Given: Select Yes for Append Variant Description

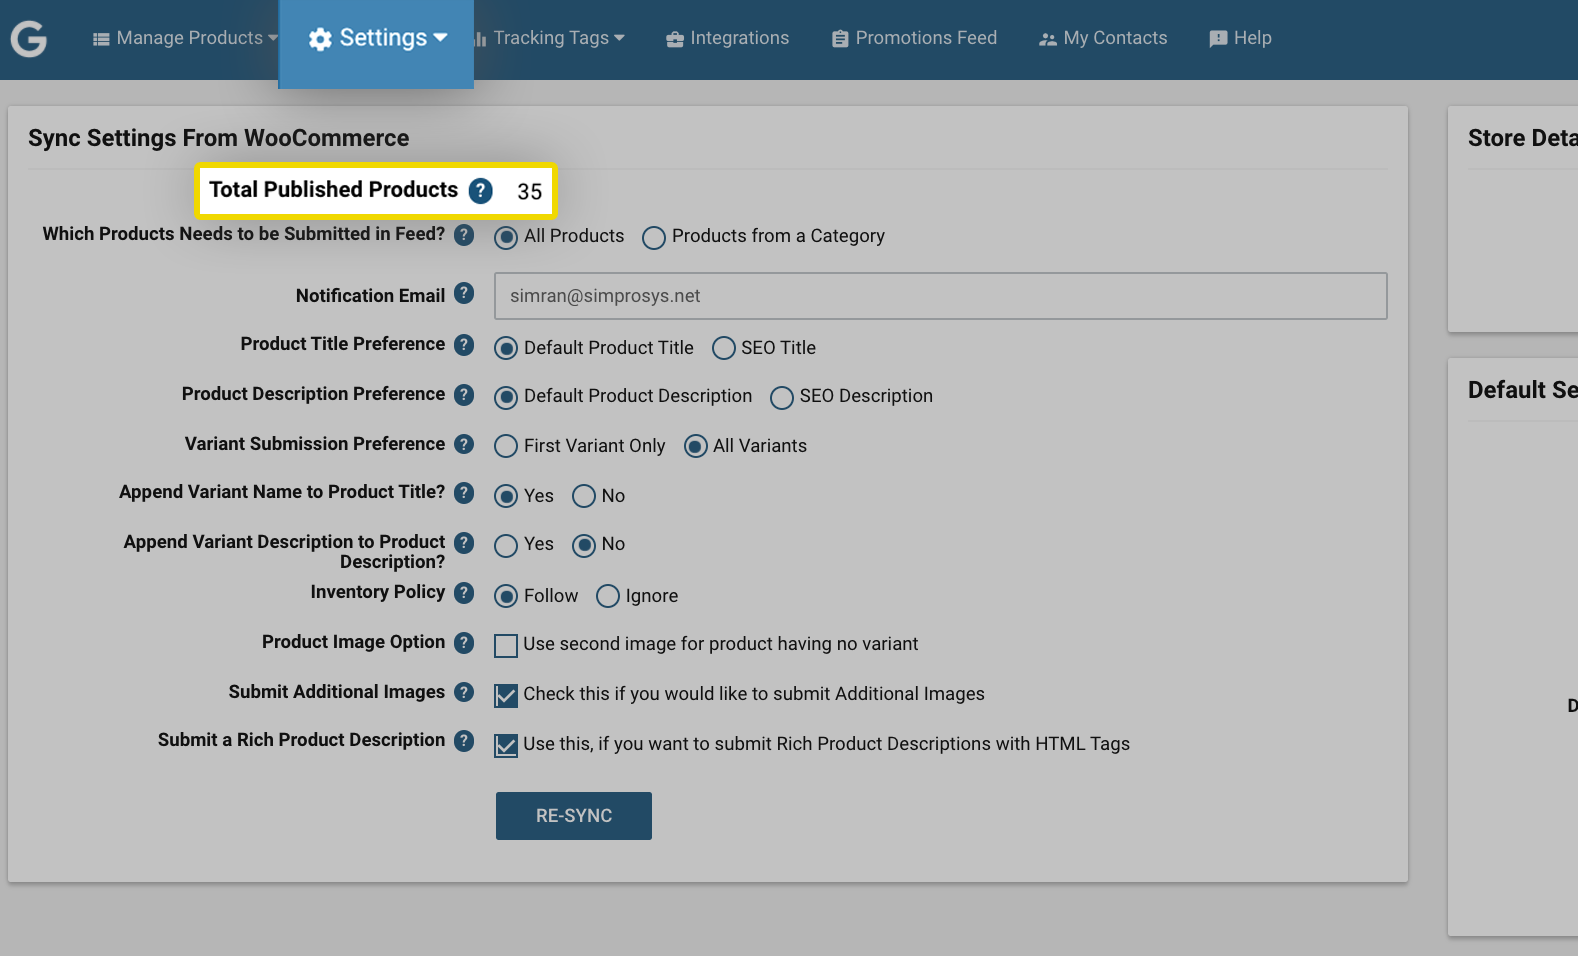Looking at the screenshot, I should (x=506, y=545).
